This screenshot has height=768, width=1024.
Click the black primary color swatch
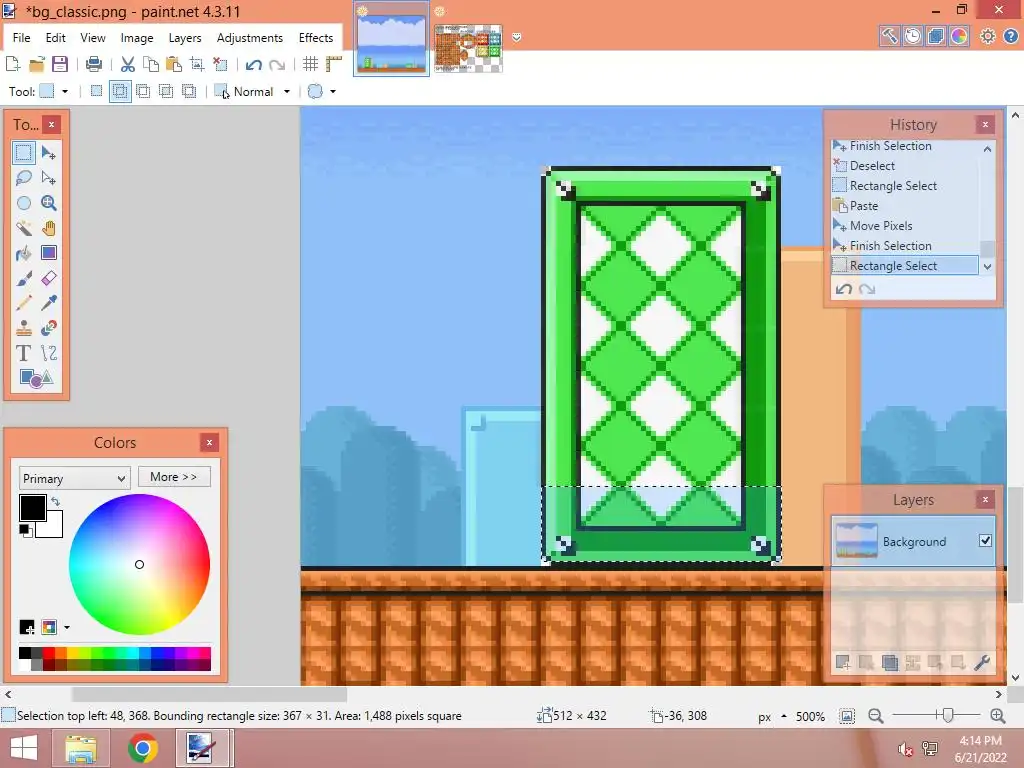pos(32,507)
